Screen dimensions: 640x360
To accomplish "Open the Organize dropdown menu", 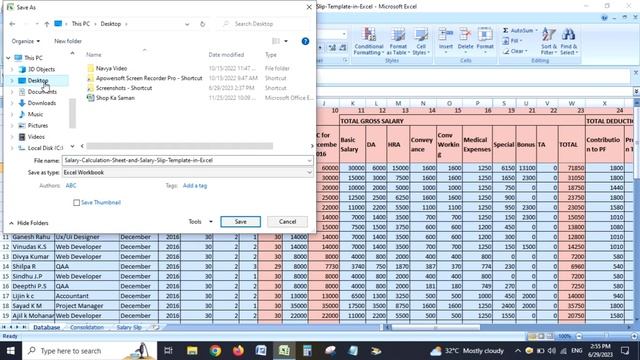I will [26, 41].
